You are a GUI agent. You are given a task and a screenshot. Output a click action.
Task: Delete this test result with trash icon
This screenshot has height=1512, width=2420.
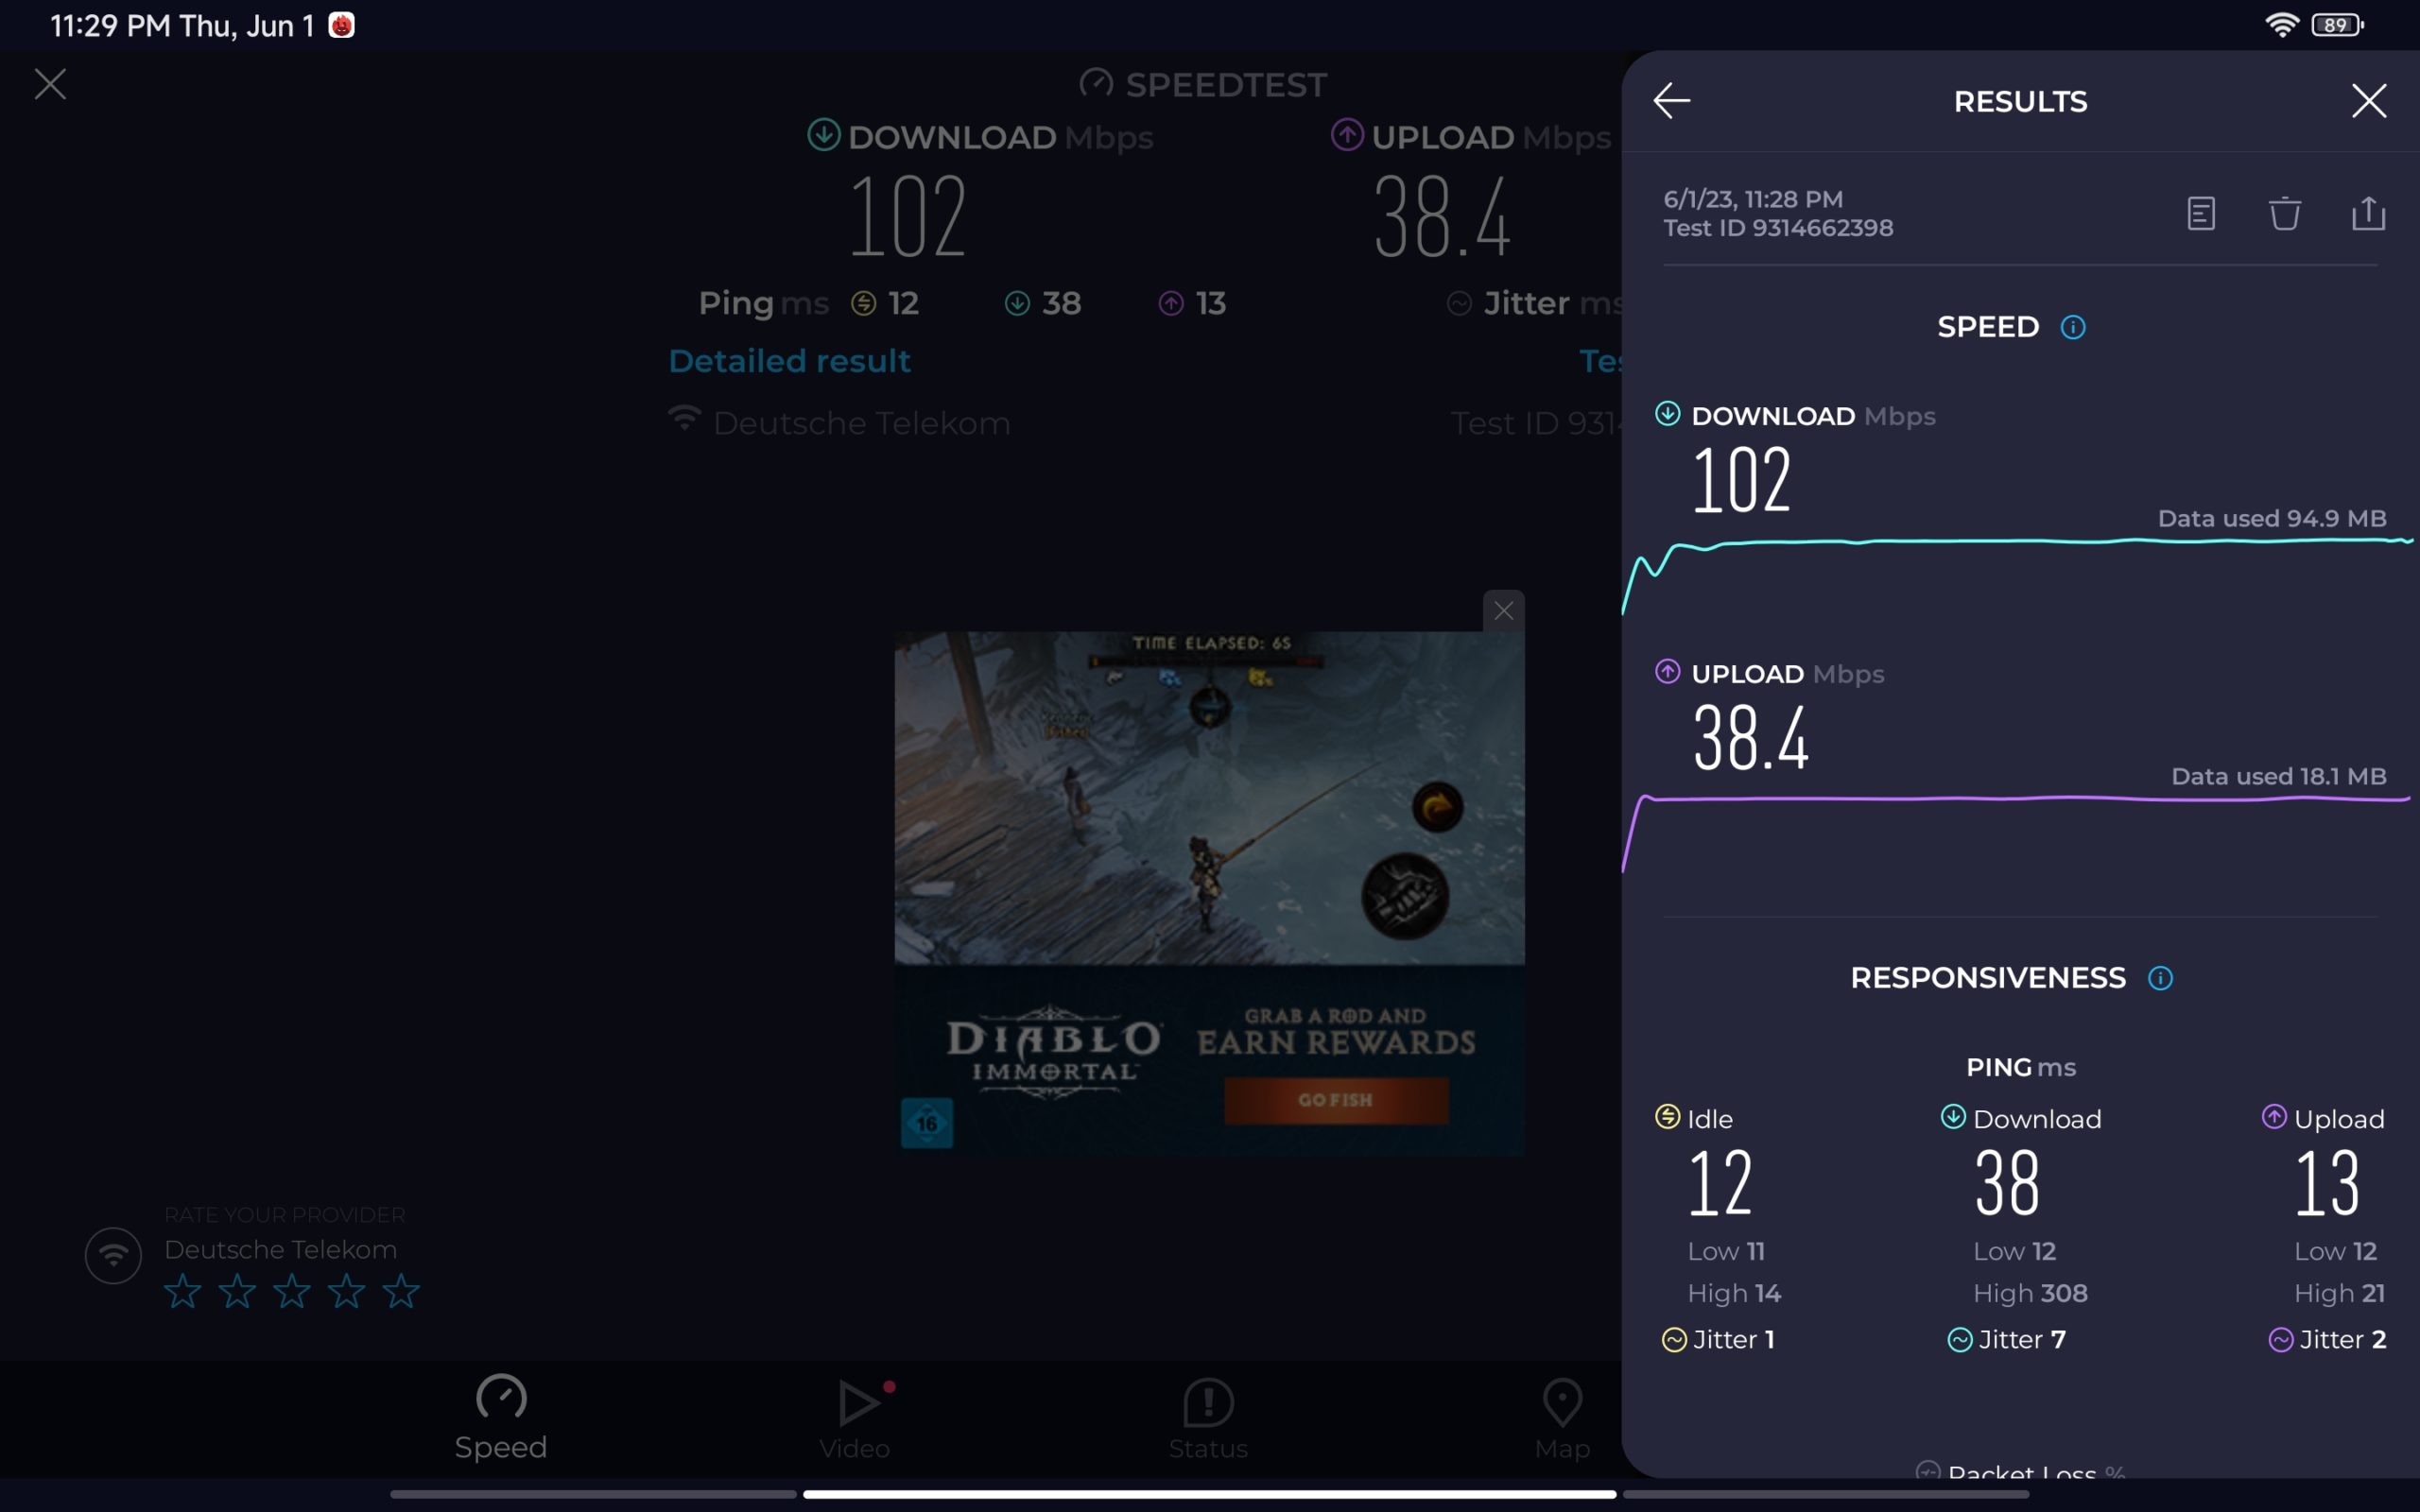click(2284, 213)
